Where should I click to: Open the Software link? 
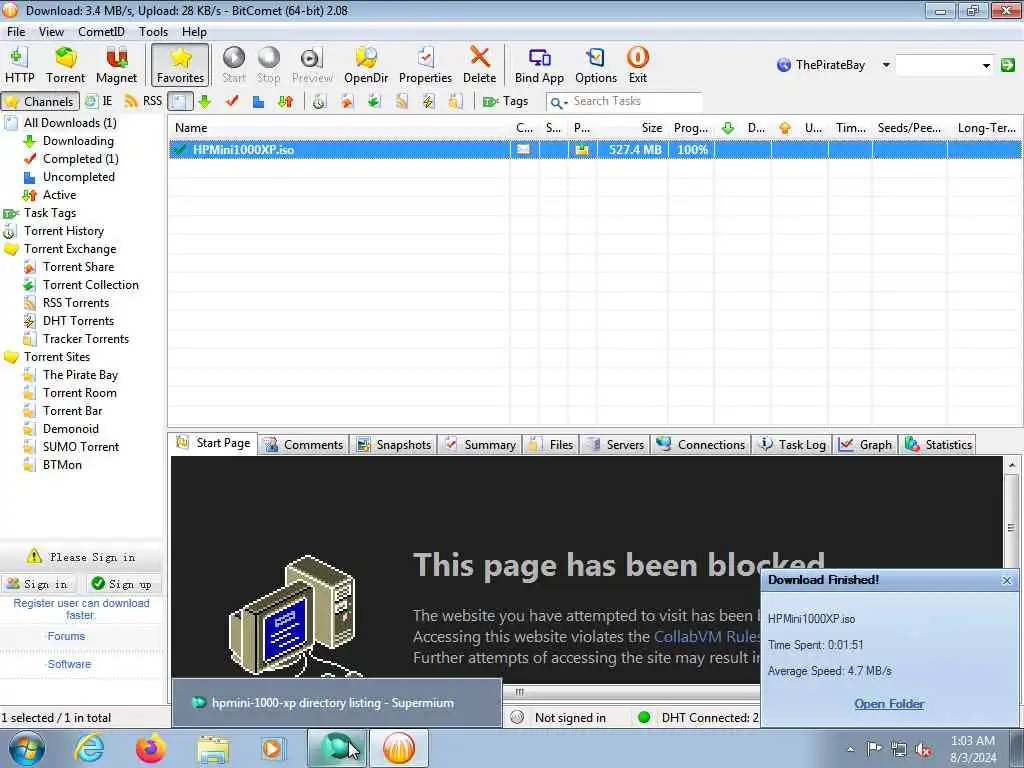69,664
